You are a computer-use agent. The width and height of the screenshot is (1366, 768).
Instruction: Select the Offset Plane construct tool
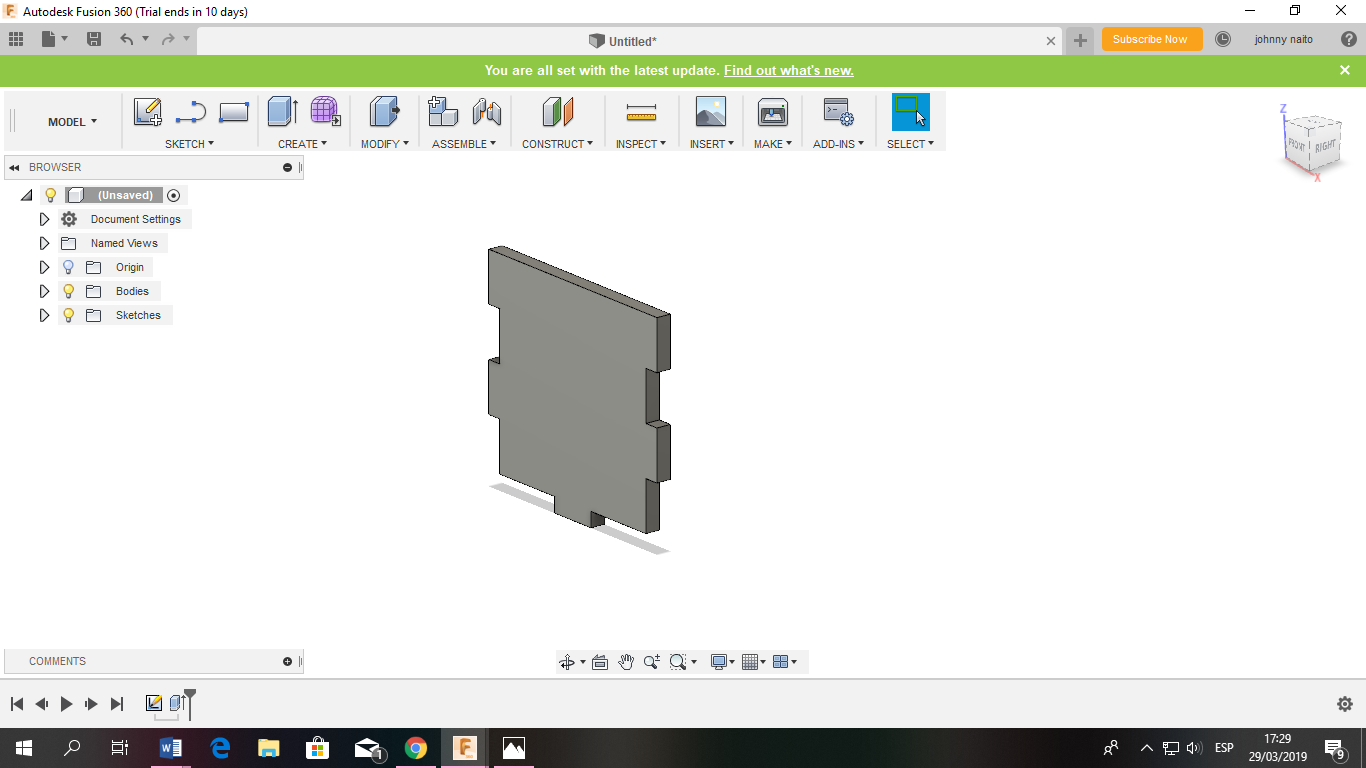click(558, 111)
